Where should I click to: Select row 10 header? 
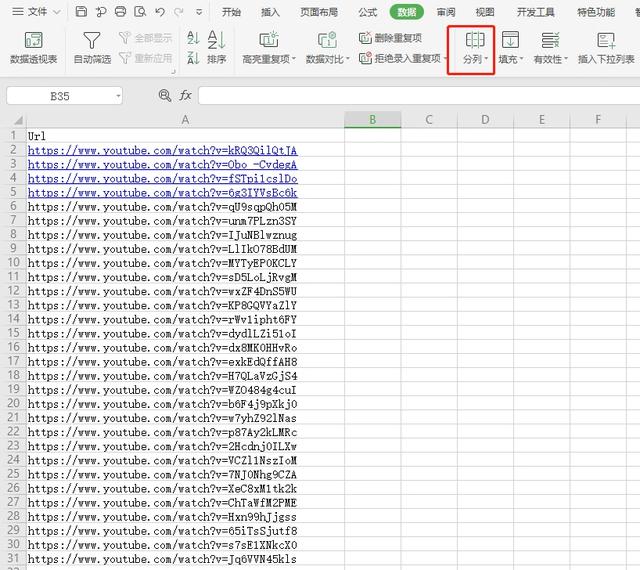13,263
